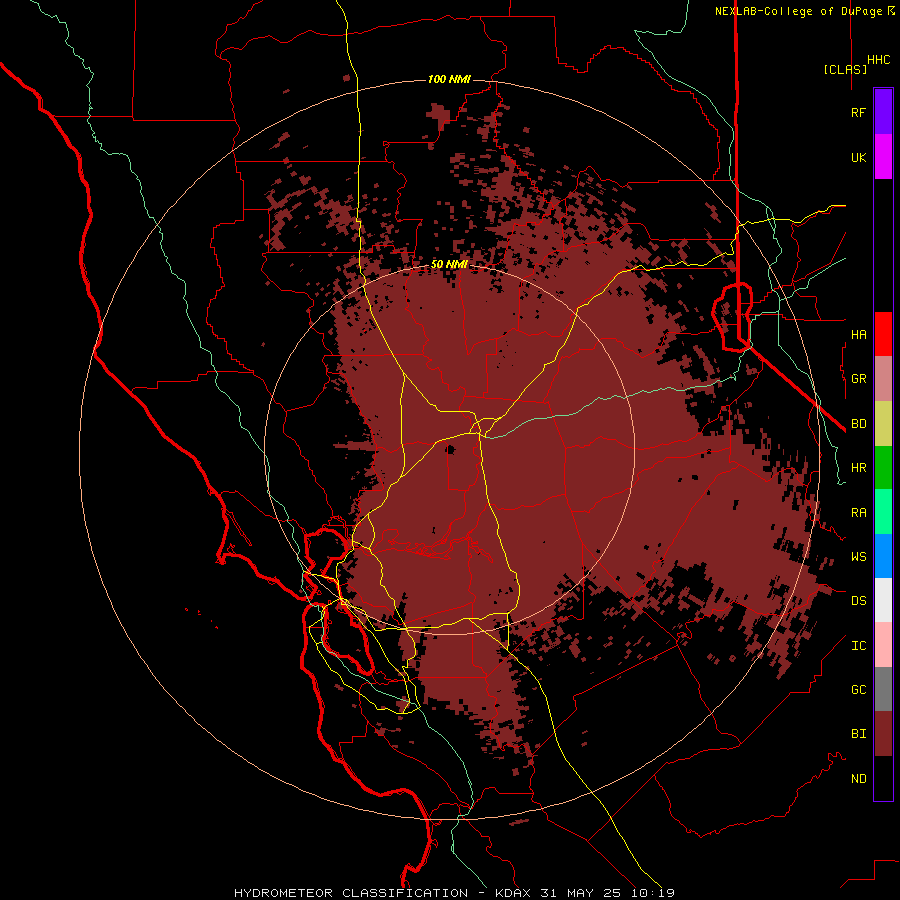Click the HA legend label

[x=858, y=334]
